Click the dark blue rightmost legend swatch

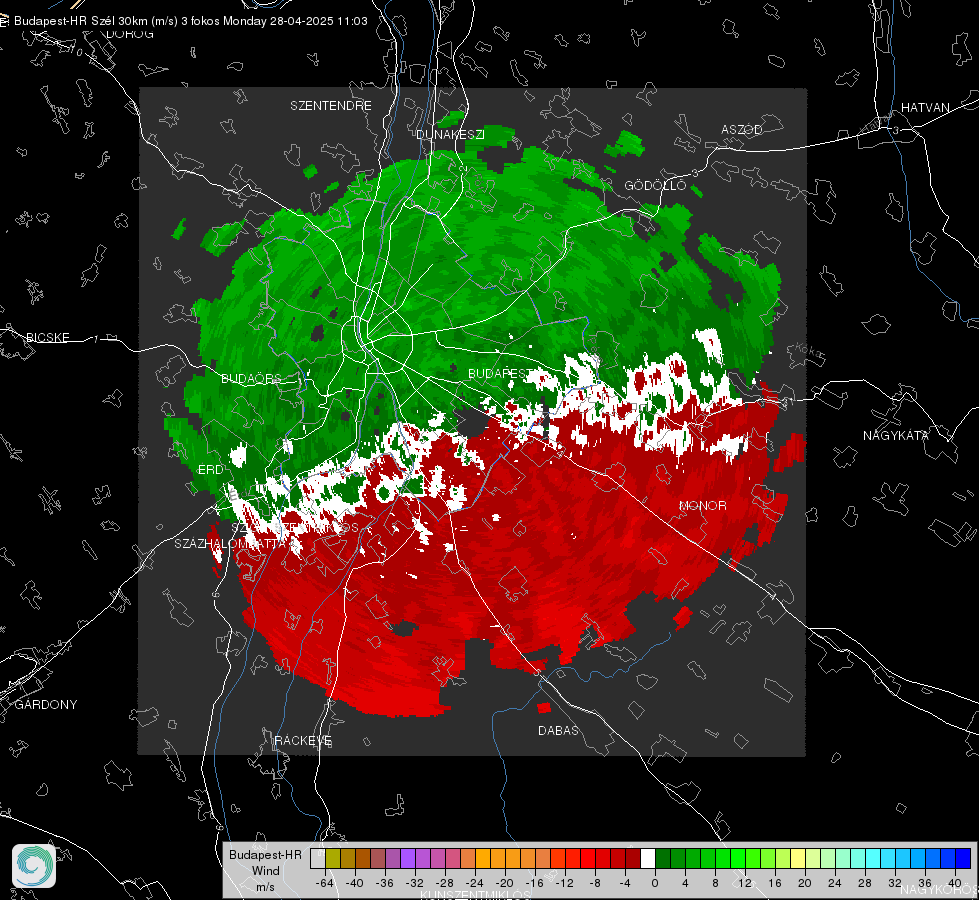click(x=963, y=858)
